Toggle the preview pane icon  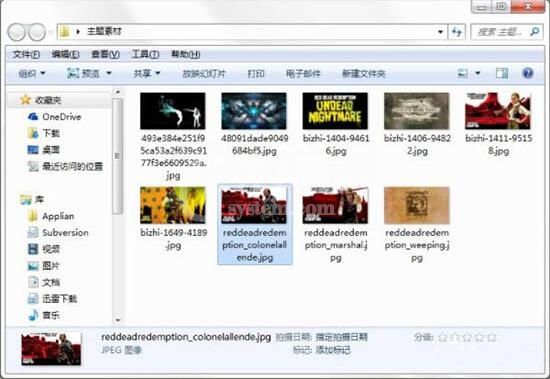click(x=502, y=73)
